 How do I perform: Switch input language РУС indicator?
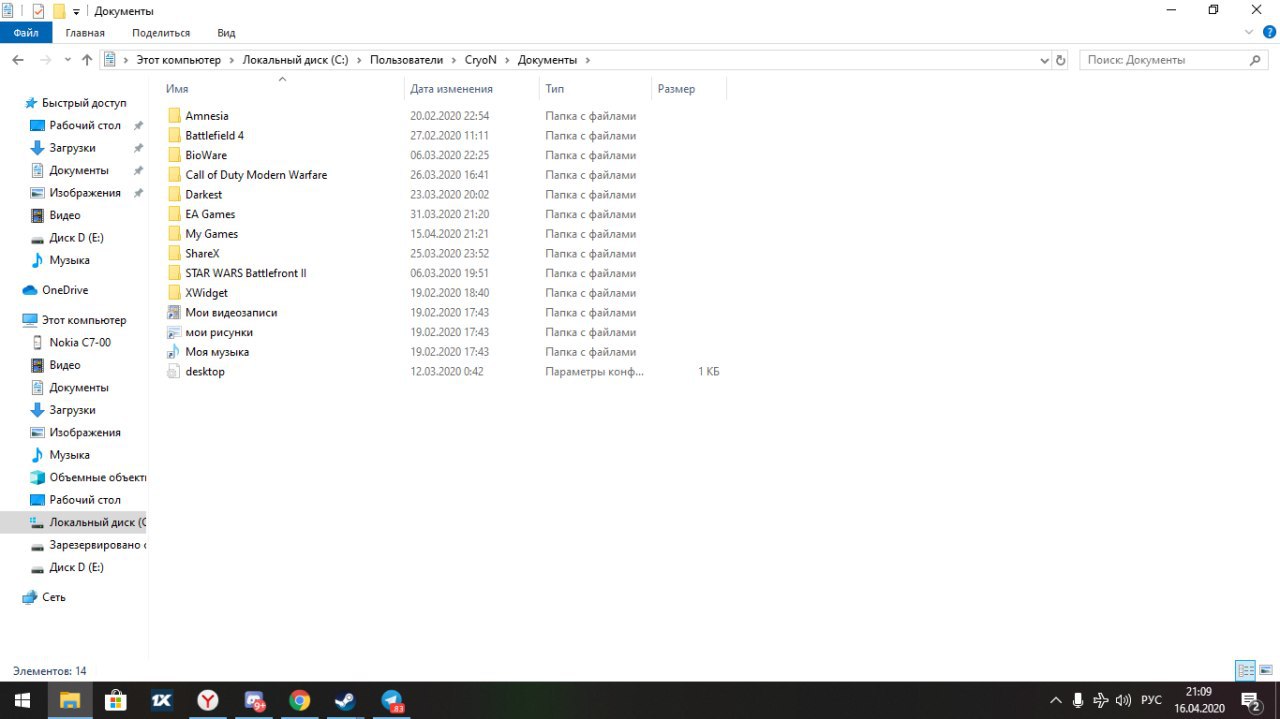pos(1152,700)
